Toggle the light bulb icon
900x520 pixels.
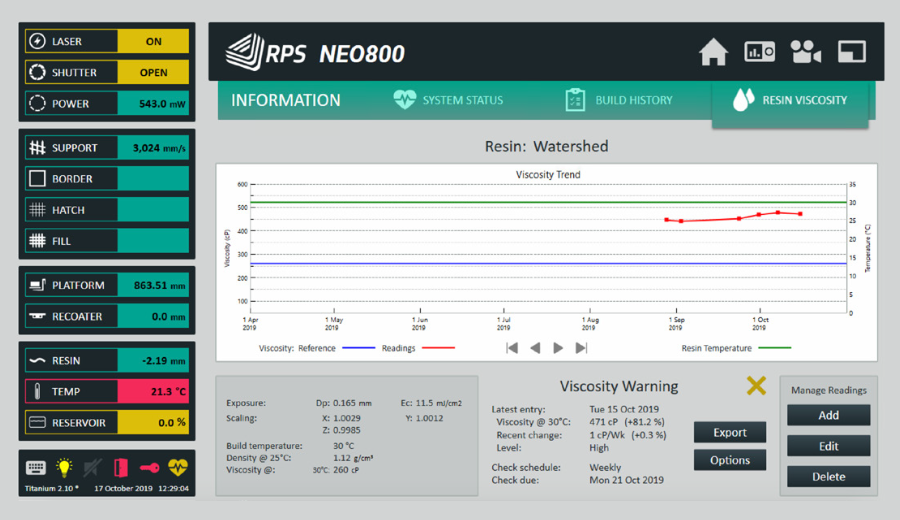(64, 468)
